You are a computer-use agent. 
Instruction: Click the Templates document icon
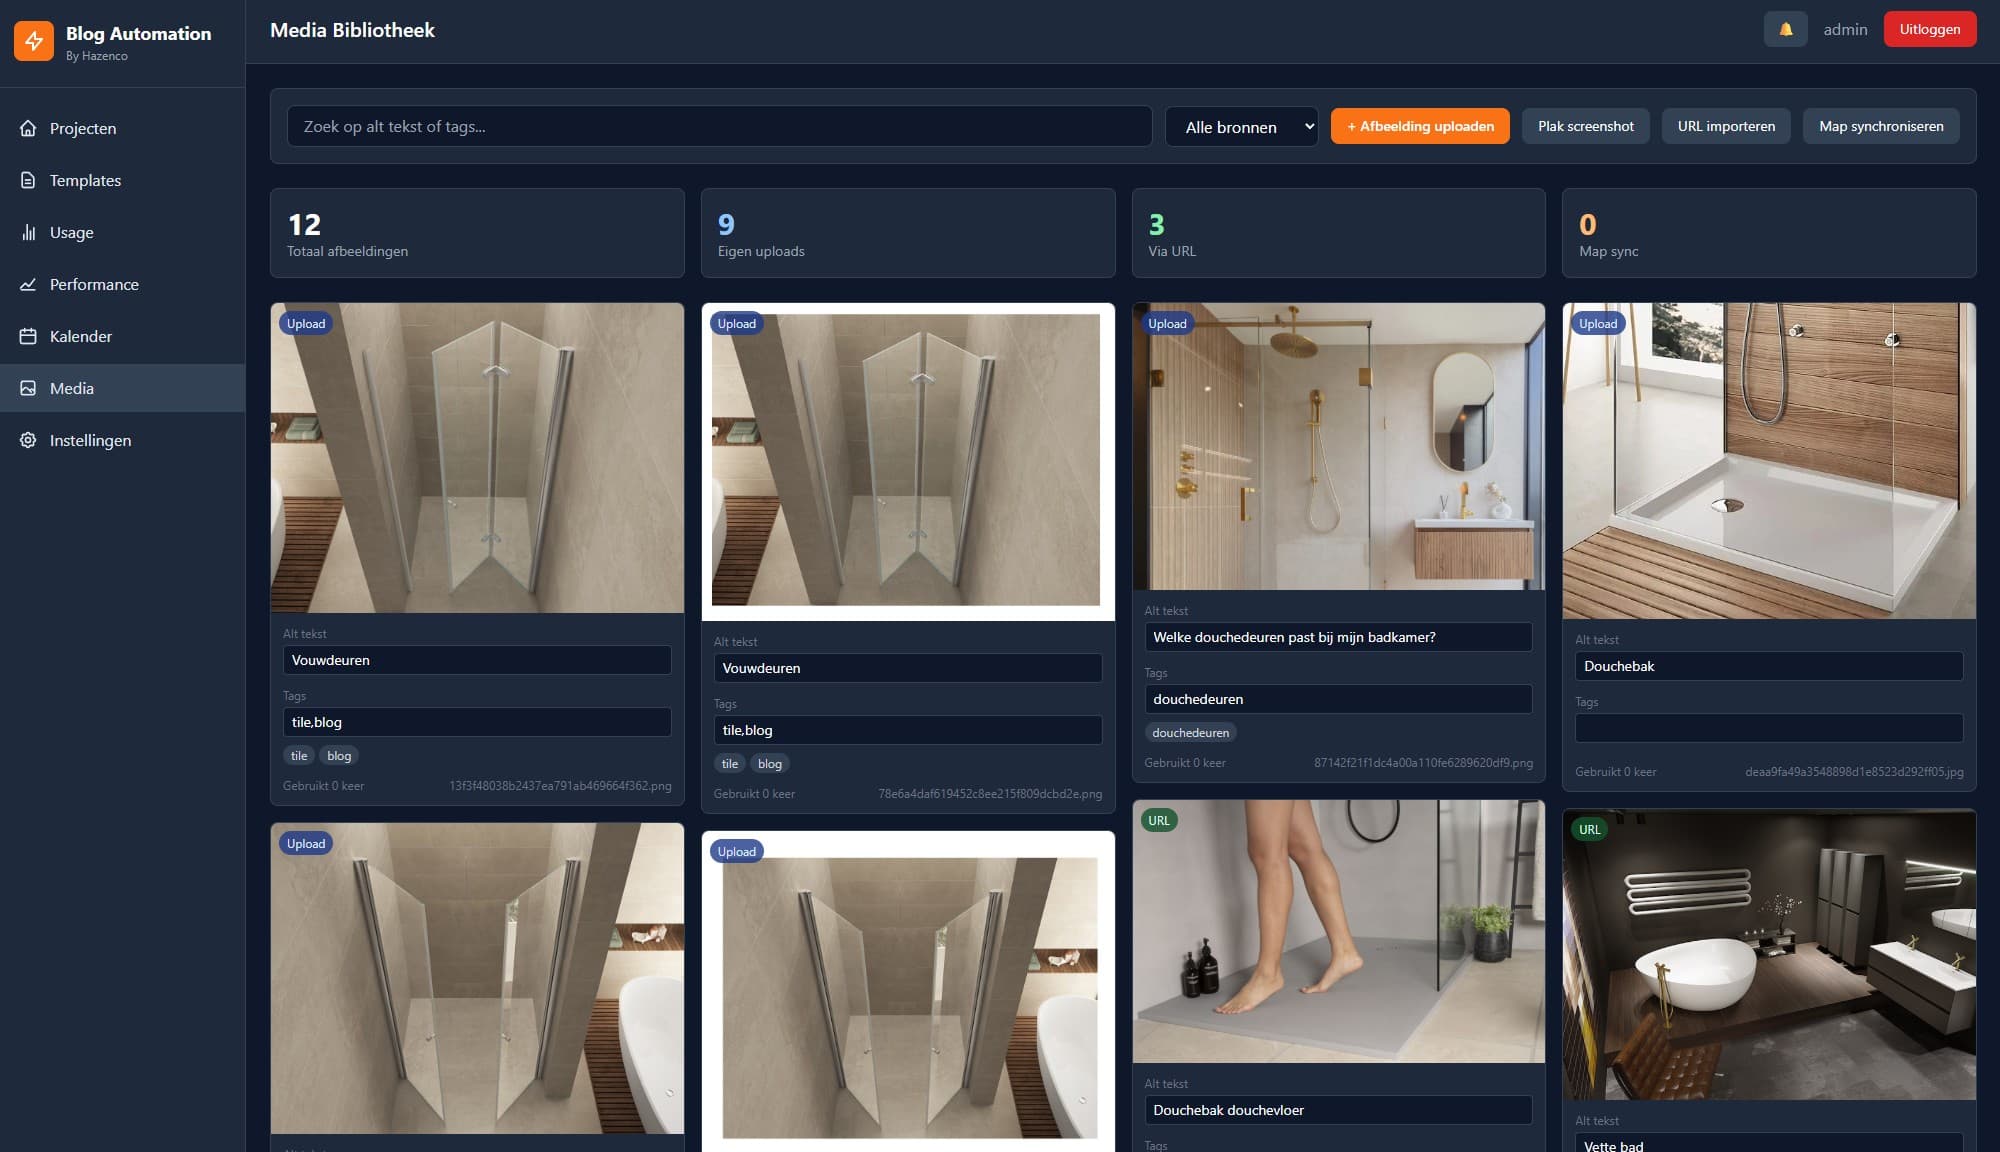[28, 180]
